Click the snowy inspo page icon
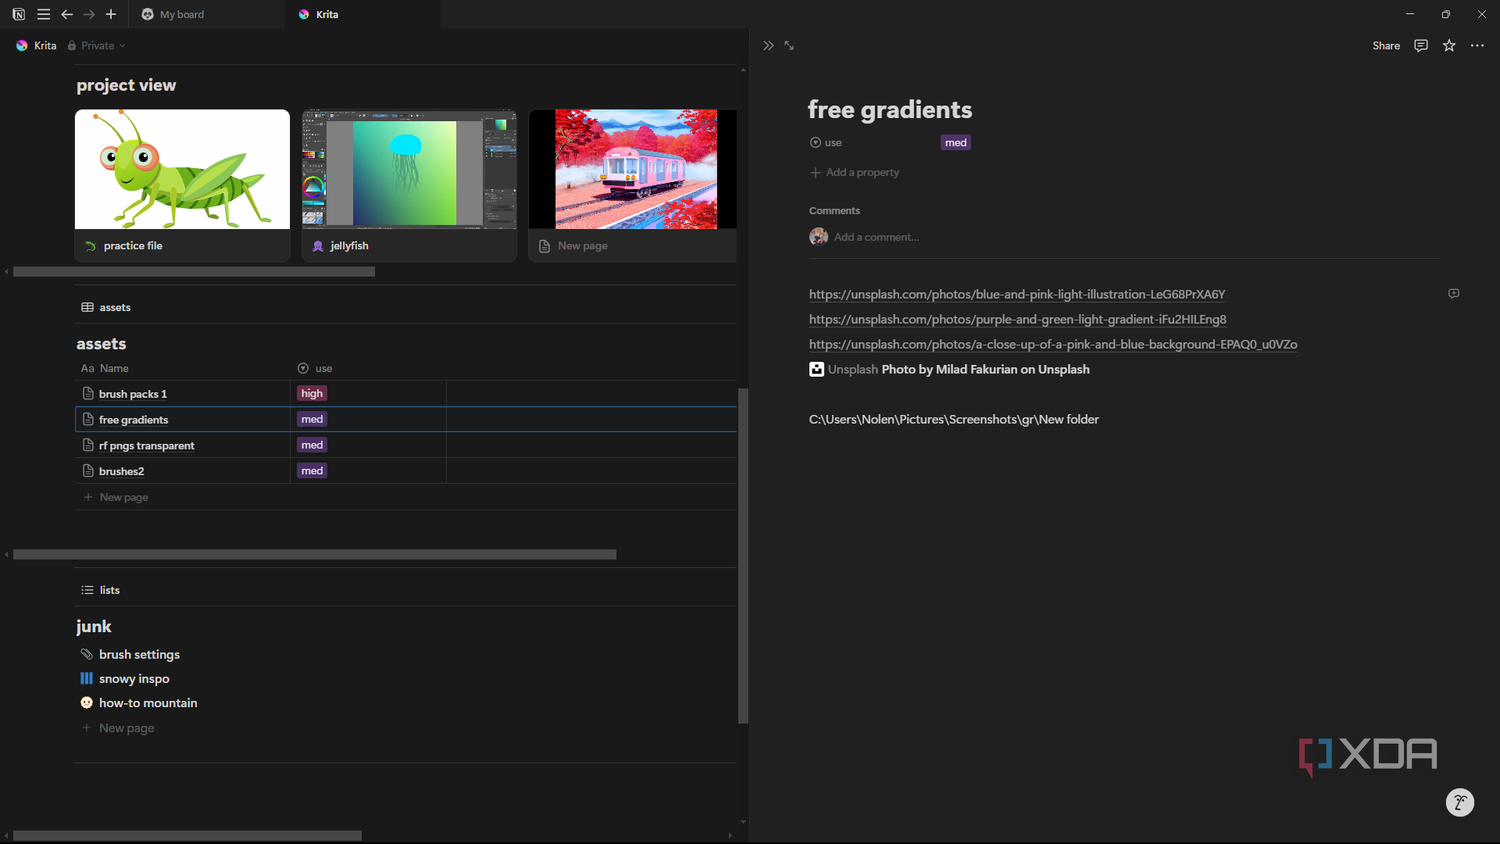 click(87, 678)
